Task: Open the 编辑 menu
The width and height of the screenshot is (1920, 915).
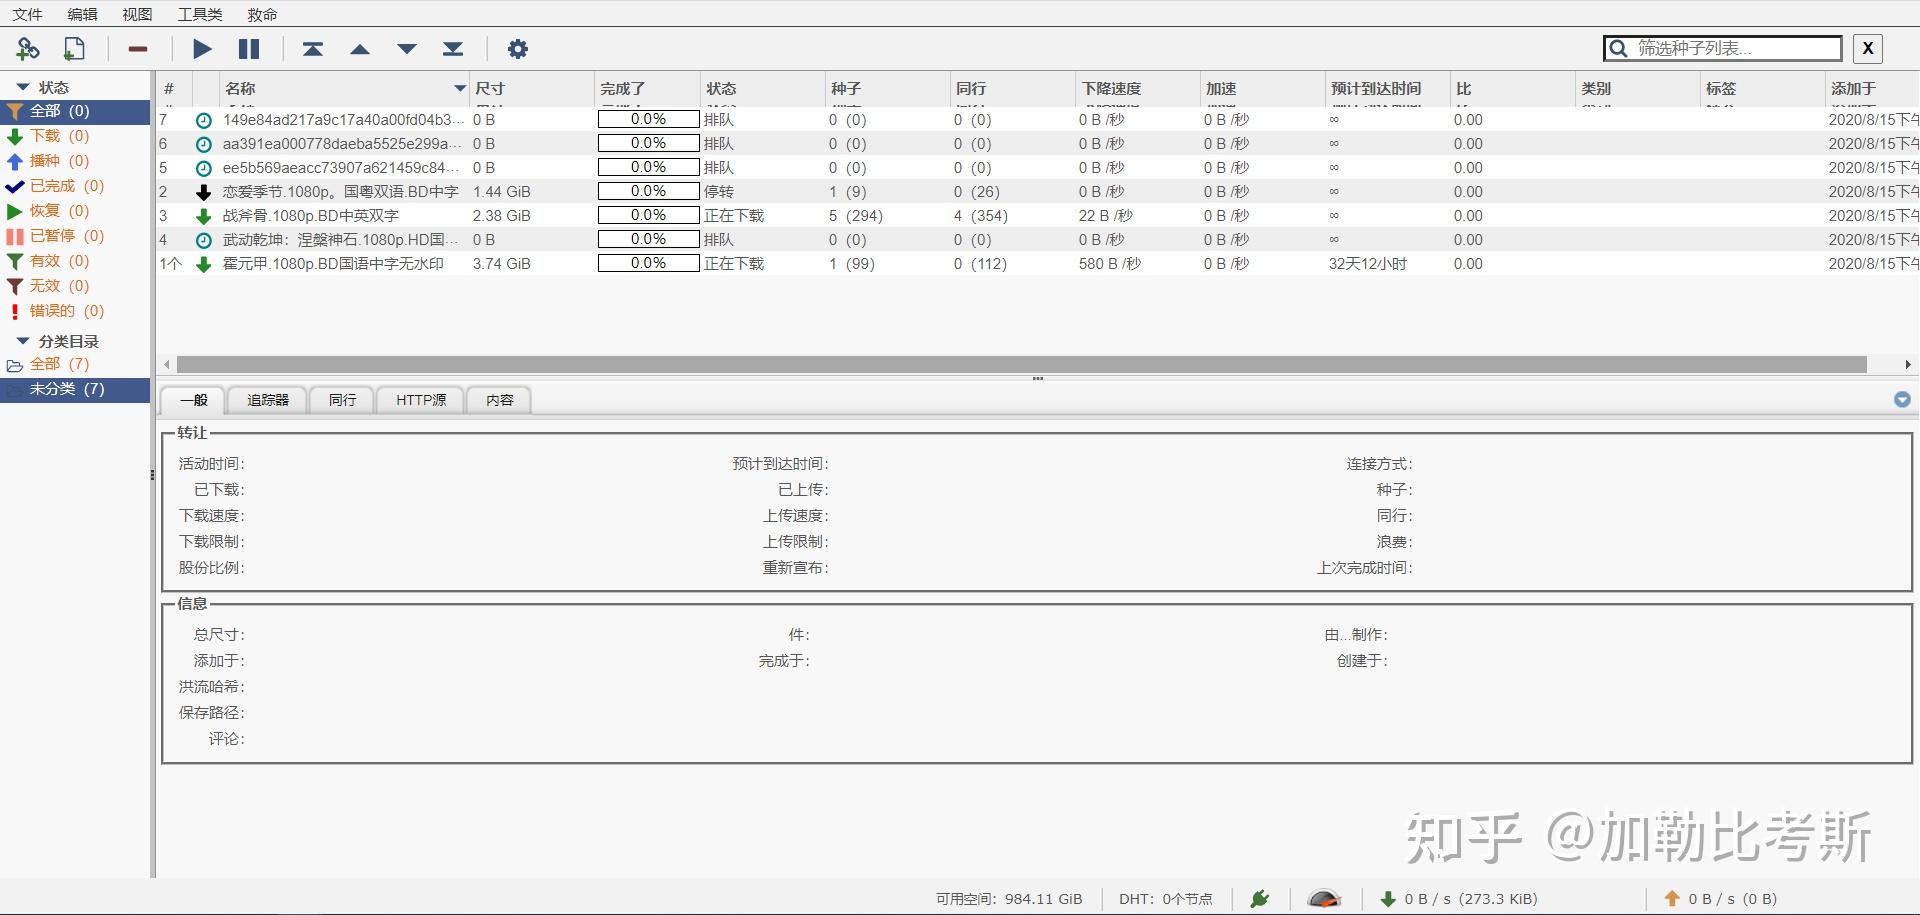Action: (x=82, y=14)
